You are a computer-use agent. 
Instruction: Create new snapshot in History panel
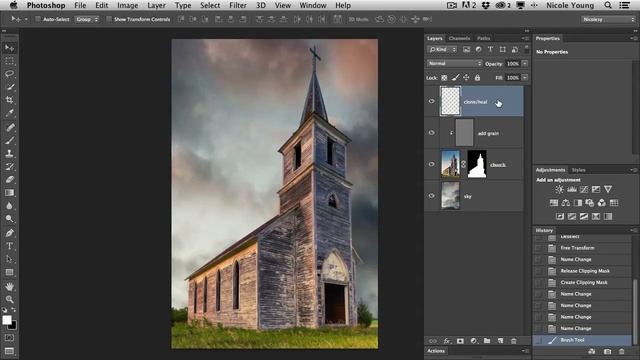pos(608,351)
